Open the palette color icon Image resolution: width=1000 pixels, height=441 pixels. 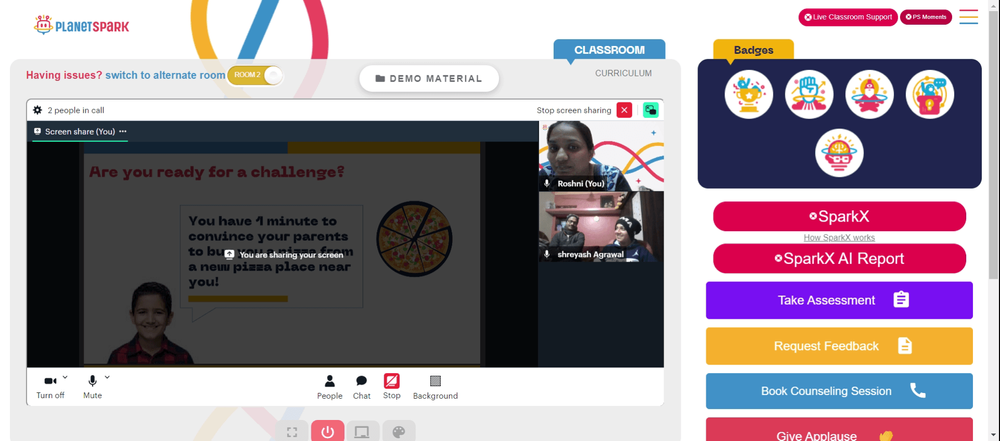click(399, 432)
